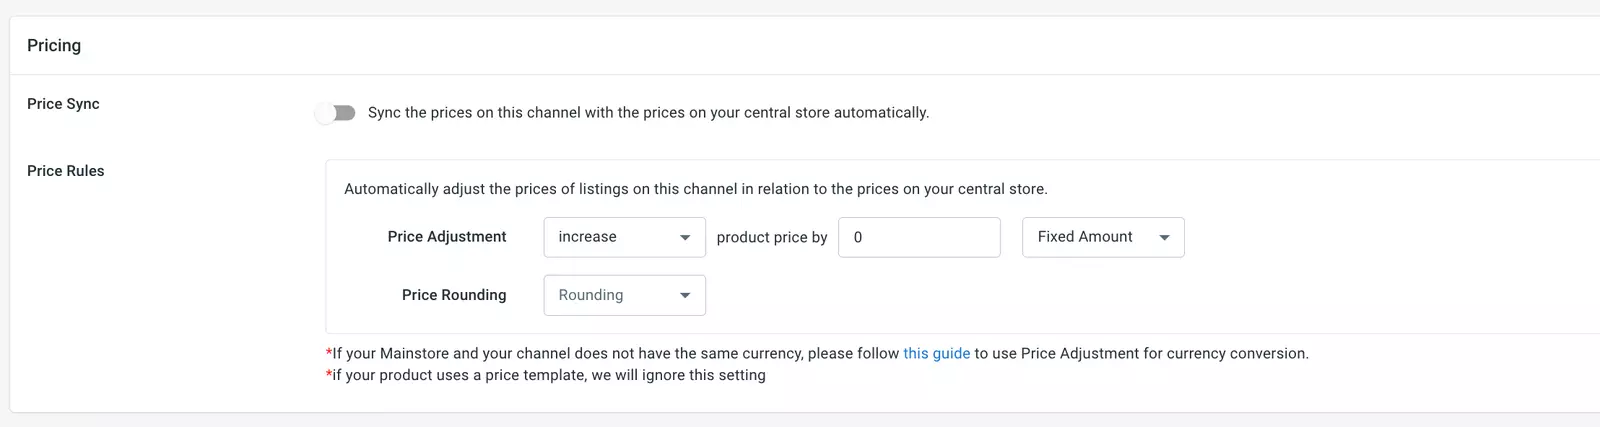Click the 'Sync the prices on this channel' text

648,113
